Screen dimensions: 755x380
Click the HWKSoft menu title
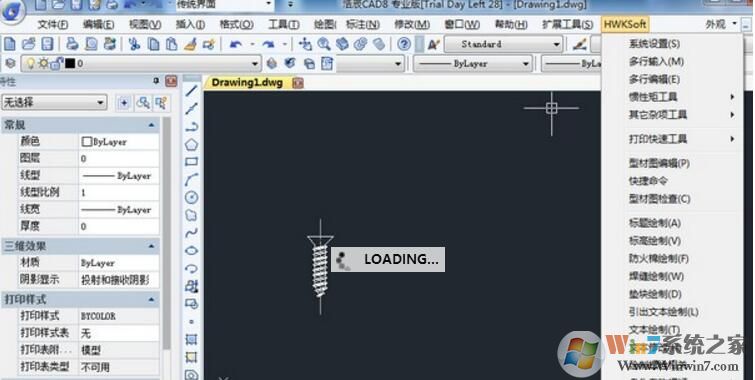click(625, 24)
